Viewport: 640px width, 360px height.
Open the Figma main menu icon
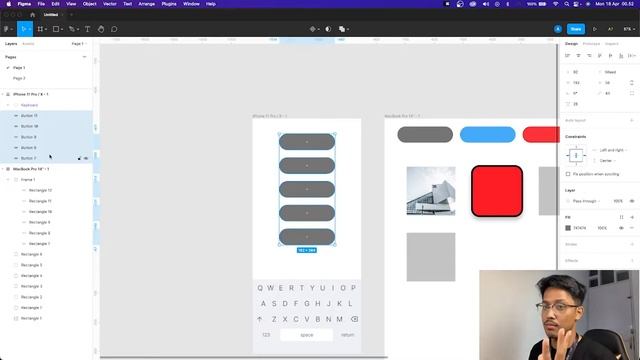click(x=6, y=29)
